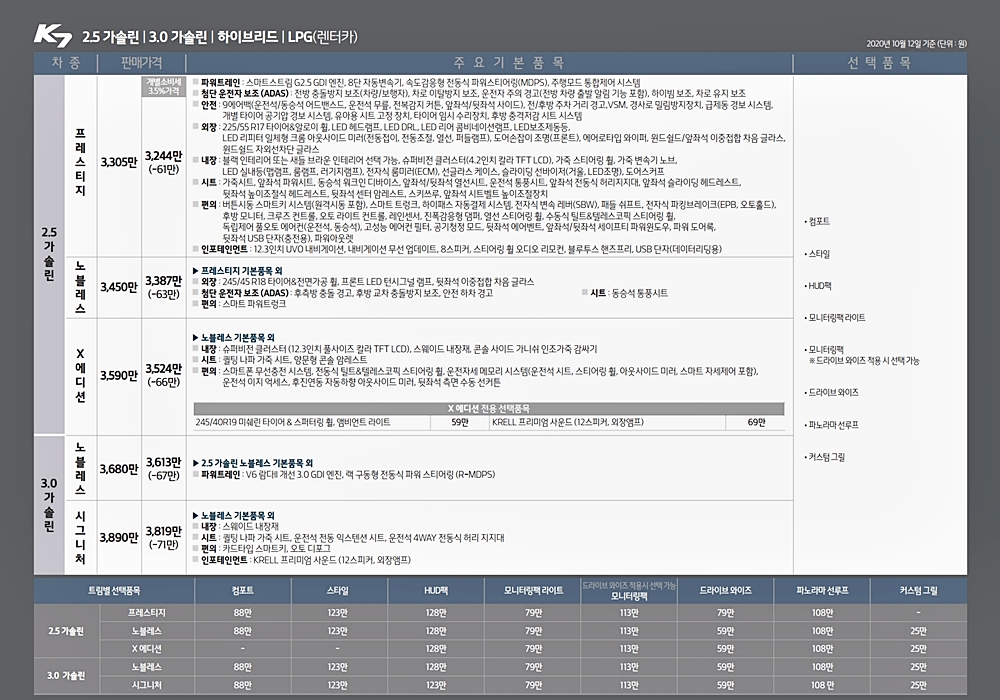The width and height of the screenshot is (1000, 700).
Task: Click the 시그니처 price 3,890만
Action: point(119,538)
